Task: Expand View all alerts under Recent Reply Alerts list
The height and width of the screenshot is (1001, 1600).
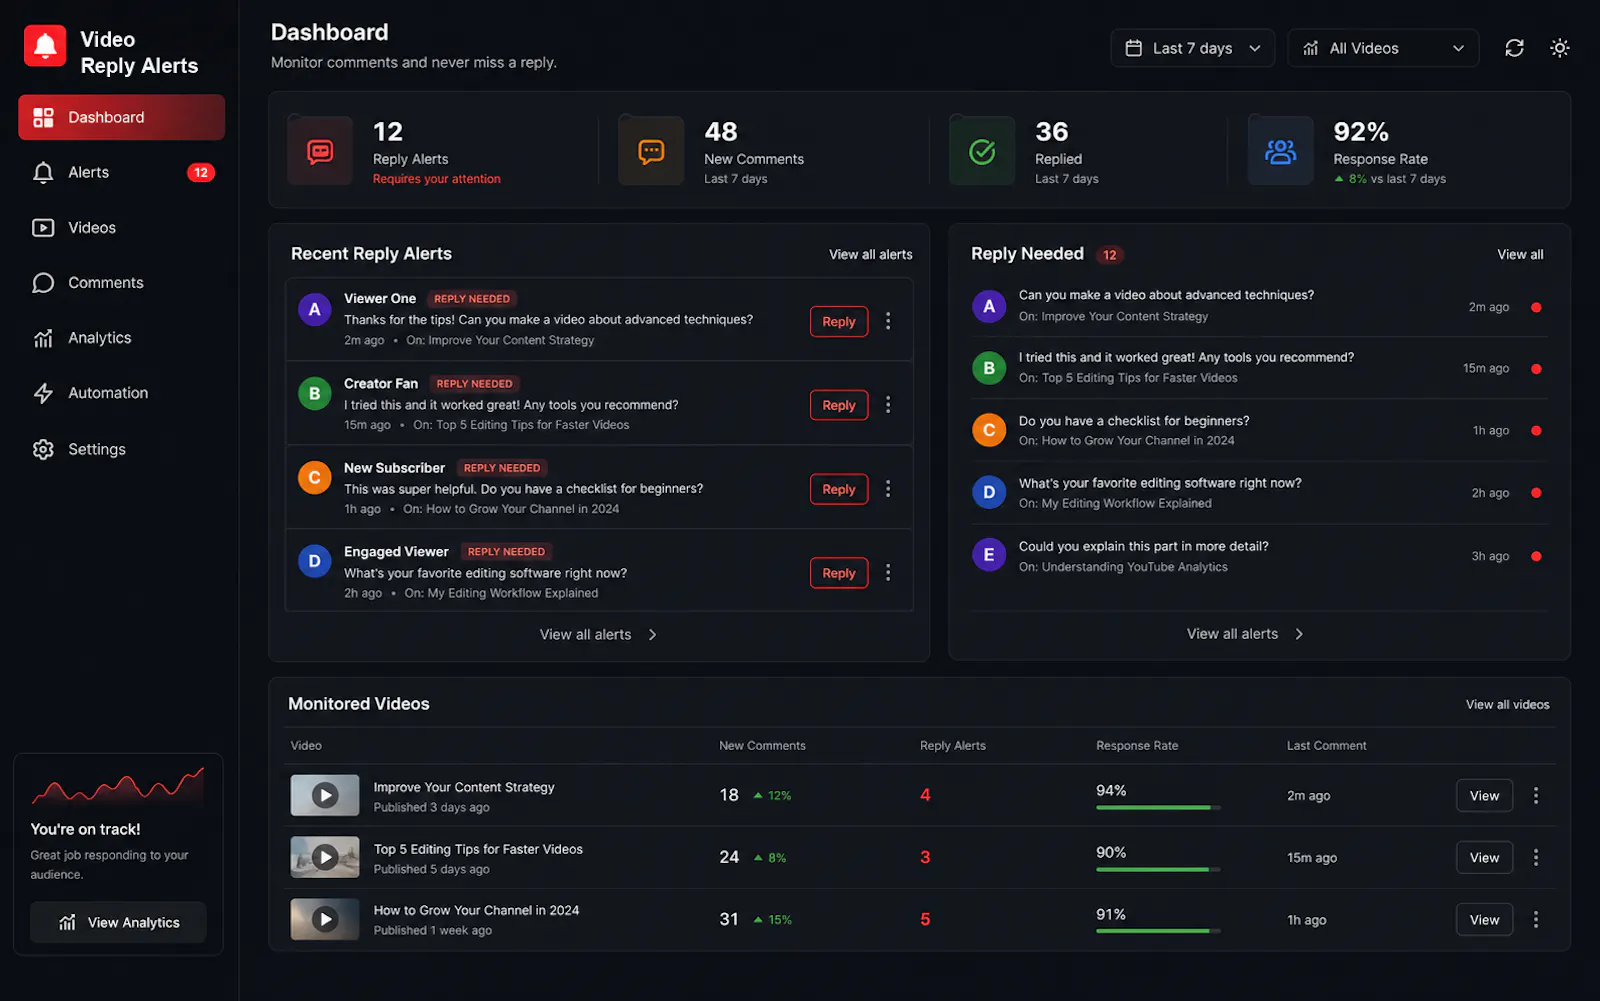Action: click(598, 634)
